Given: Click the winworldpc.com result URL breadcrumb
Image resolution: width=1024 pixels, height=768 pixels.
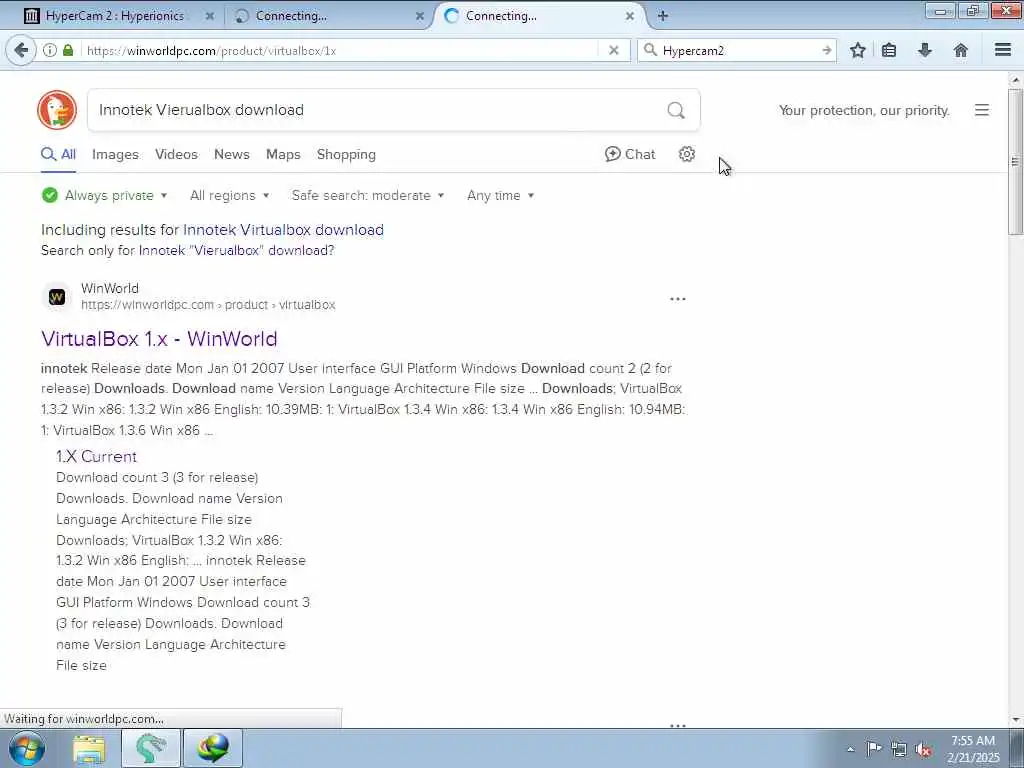Looking at the screenshot, I should pos(208,305).
